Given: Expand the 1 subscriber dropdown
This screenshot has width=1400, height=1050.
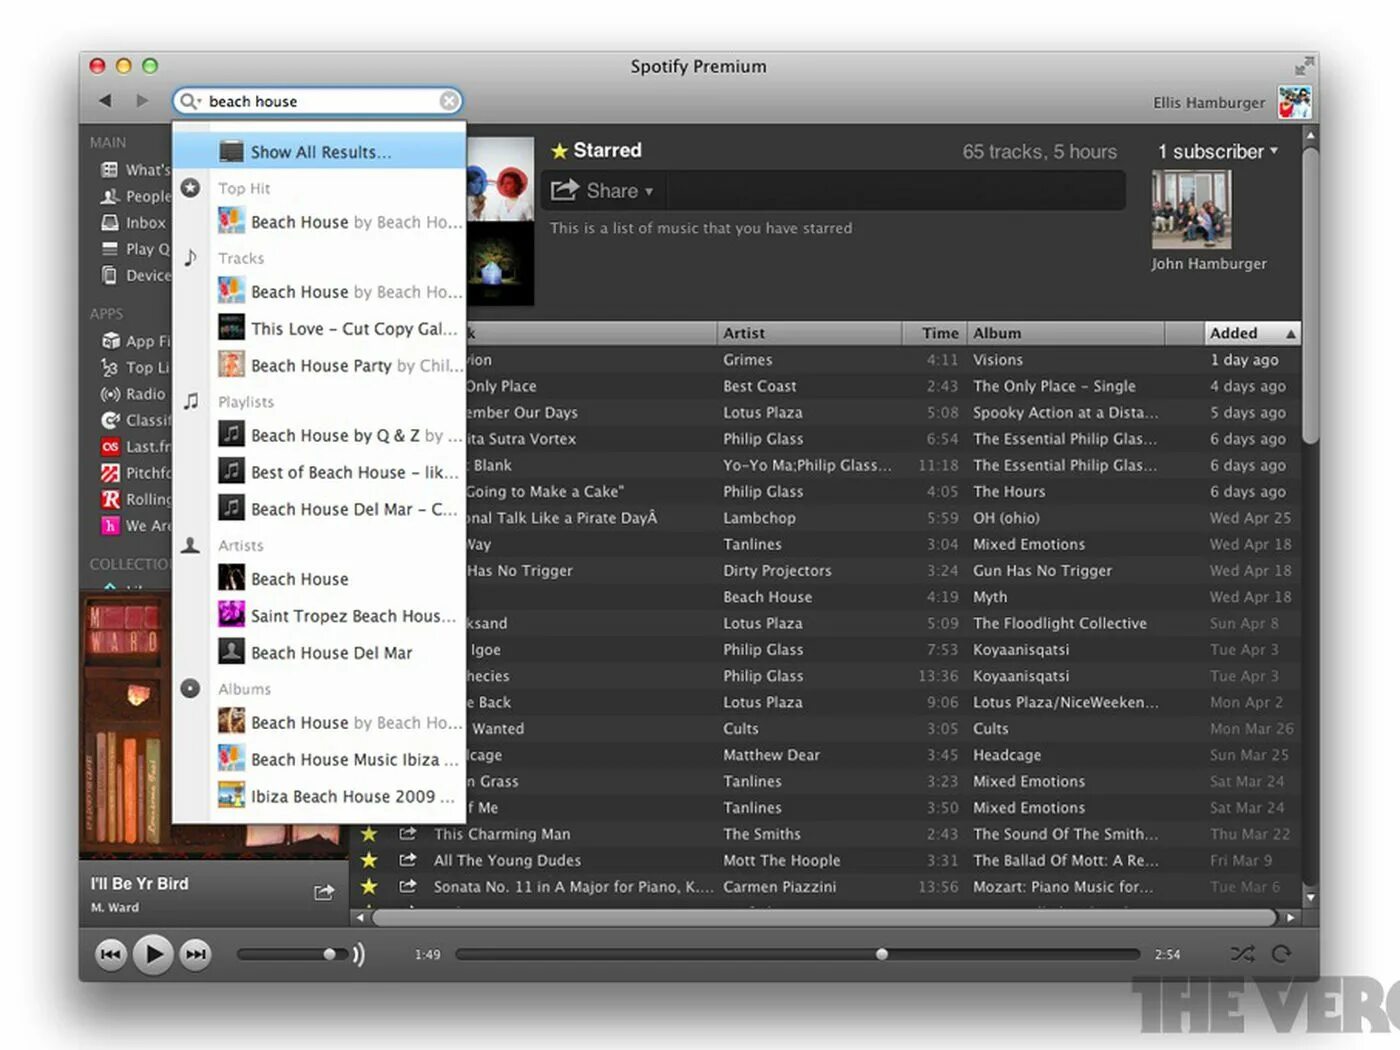Looking at the screenshot, I should pos(1218,152).
